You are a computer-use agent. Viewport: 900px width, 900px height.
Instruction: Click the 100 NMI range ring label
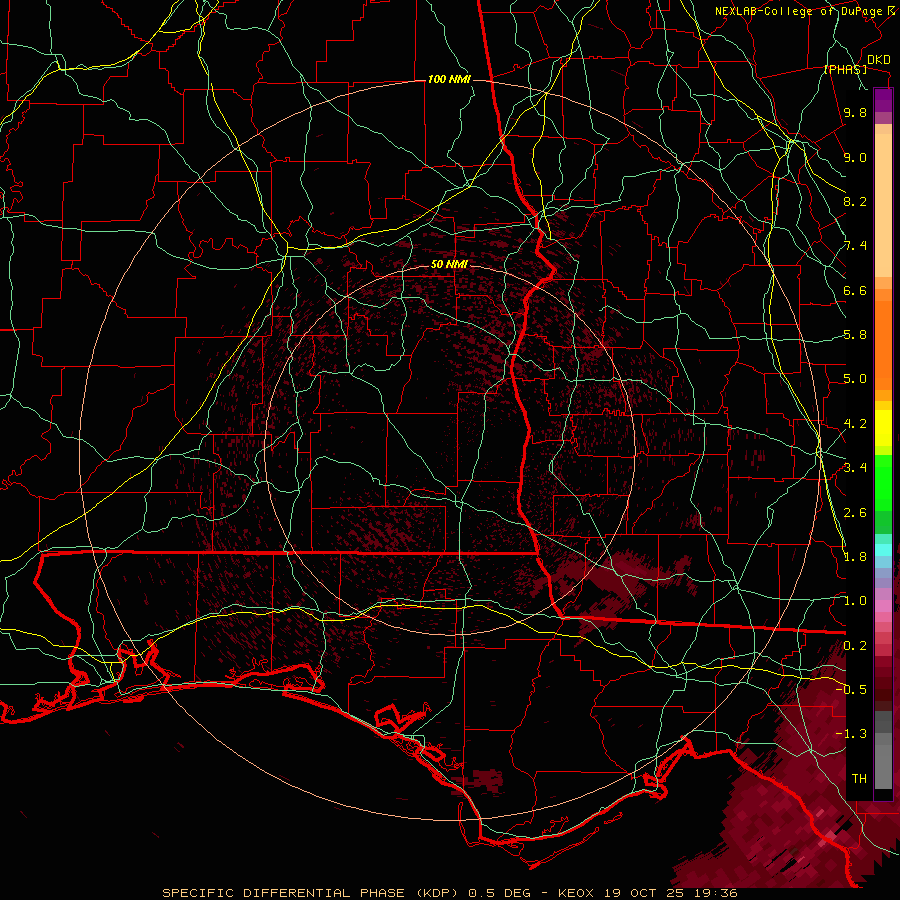point(449,79)
